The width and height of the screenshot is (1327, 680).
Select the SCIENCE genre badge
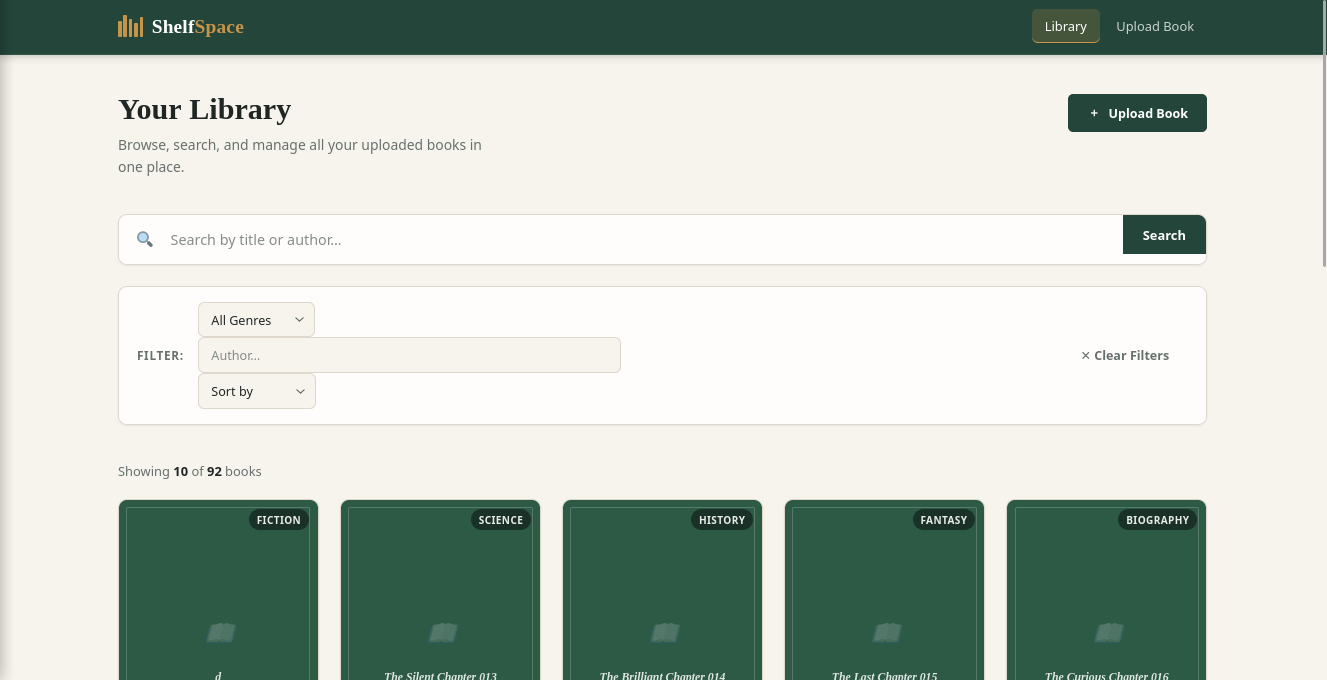point(500,520)
